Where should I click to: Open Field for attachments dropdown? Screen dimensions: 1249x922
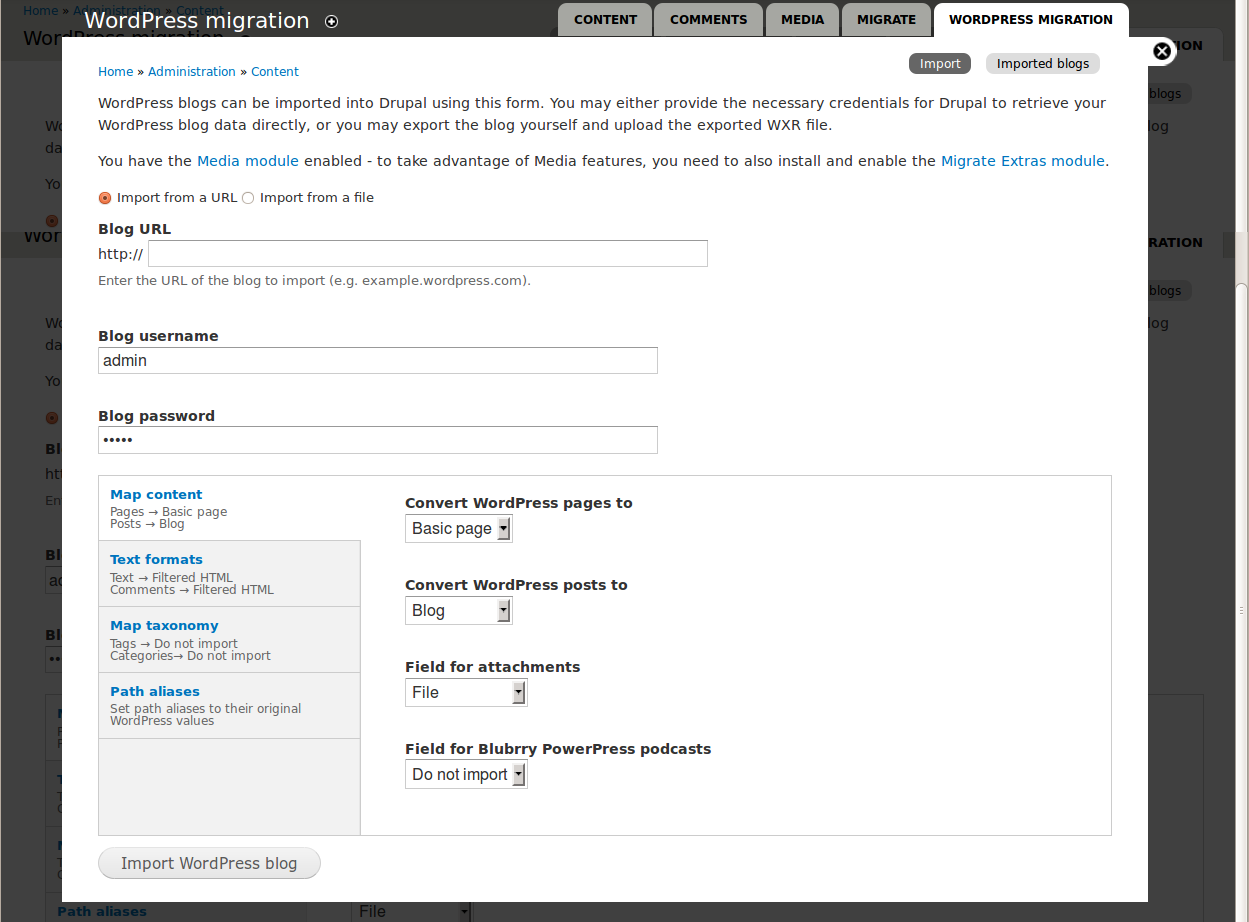(466, 692)
